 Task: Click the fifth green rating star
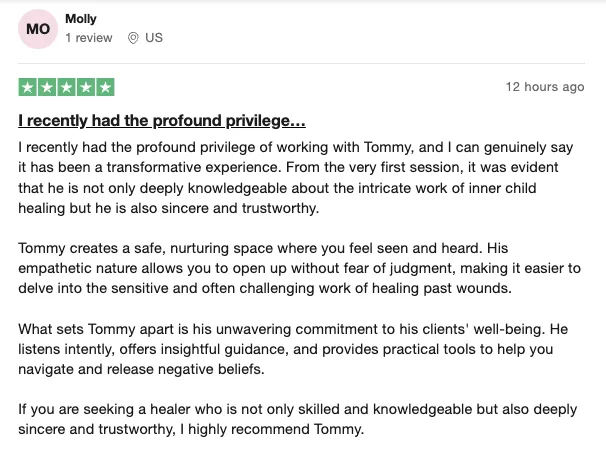tap(105, 87)
